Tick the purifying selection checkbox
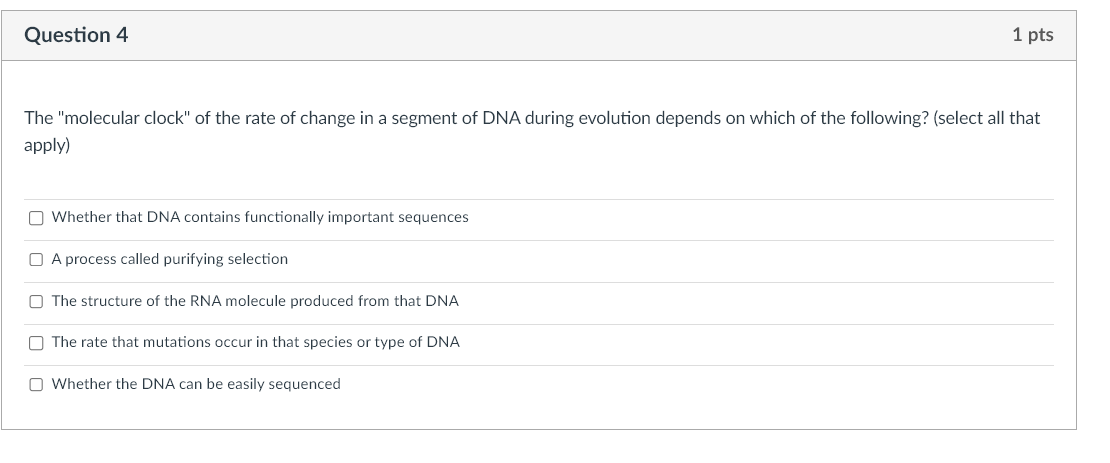The width and height of the screenshot is (1110, 463). 36,259
